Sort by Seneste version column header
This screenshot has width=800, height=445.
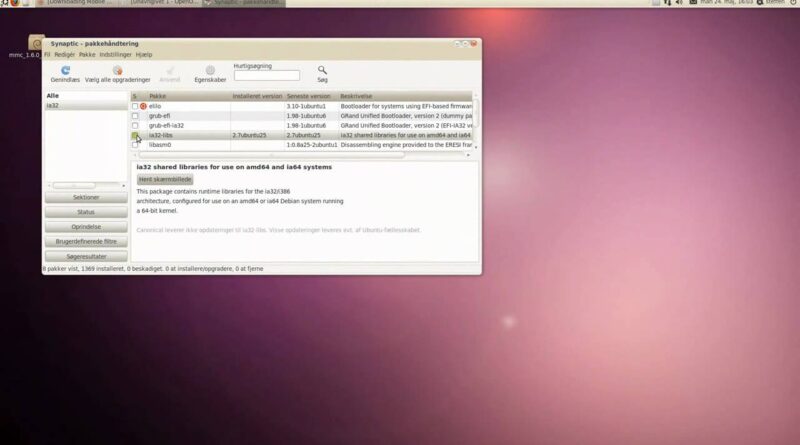click(312, 96)
